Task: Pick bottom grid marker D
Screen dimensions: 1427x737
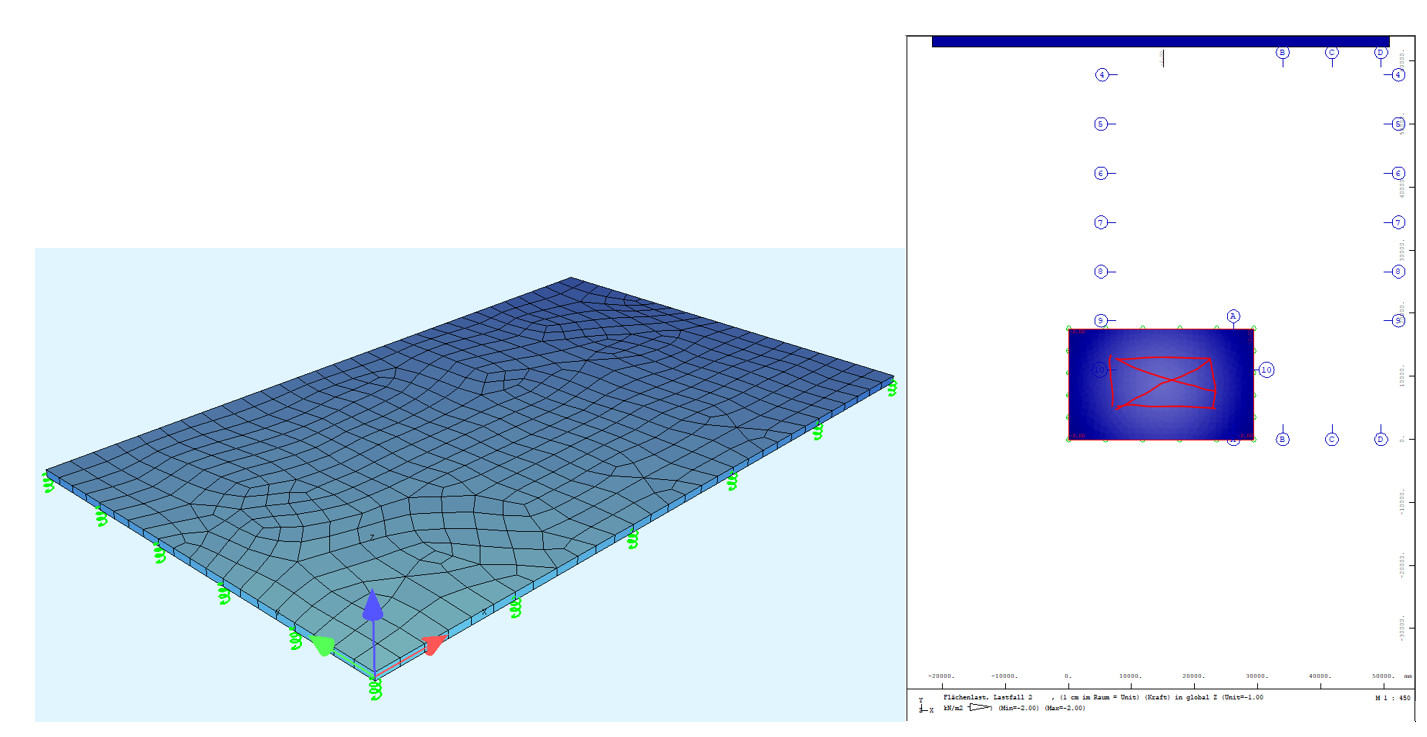Action: [x=1381, y=439]
